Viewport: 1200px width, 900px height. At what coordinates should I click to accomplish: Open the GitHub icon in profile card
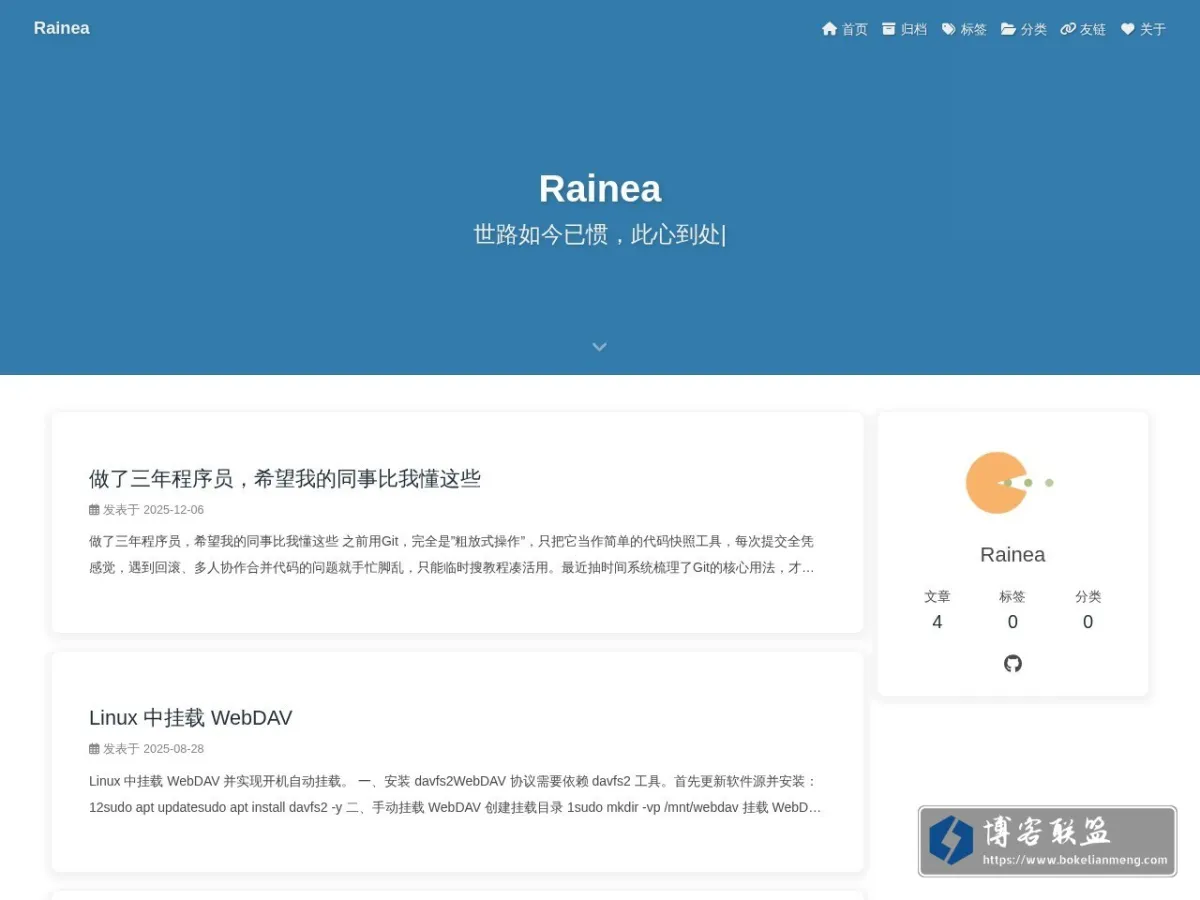pos(1013,664)
